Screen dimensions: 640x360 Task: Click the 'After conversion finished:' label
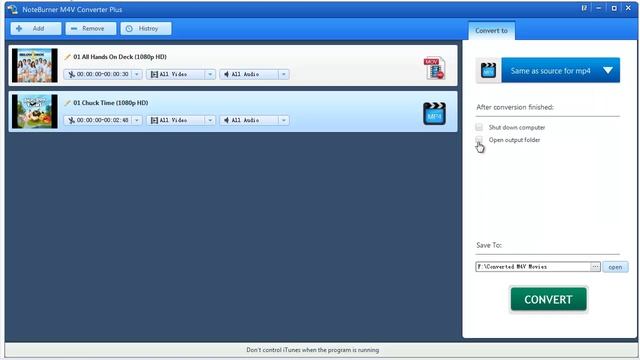pos(515,107)
